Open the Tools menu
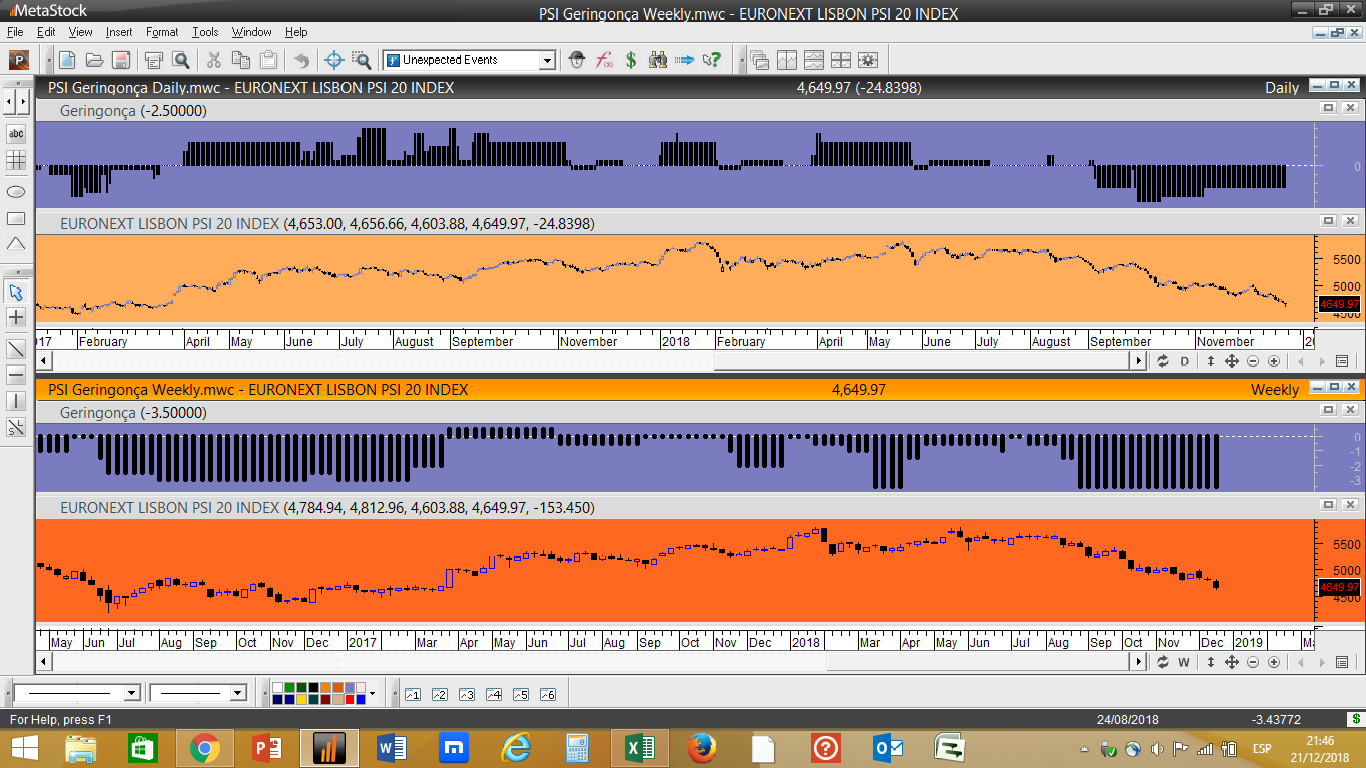 tap(205, 32)
